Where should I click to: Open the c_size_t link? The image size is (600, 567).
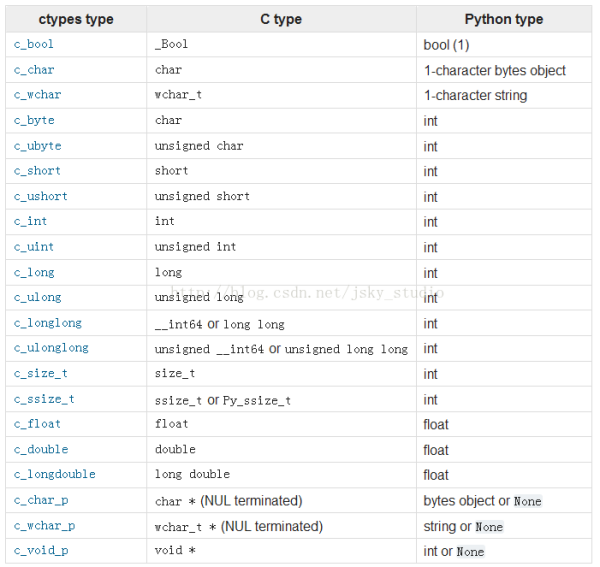point(41,373)
